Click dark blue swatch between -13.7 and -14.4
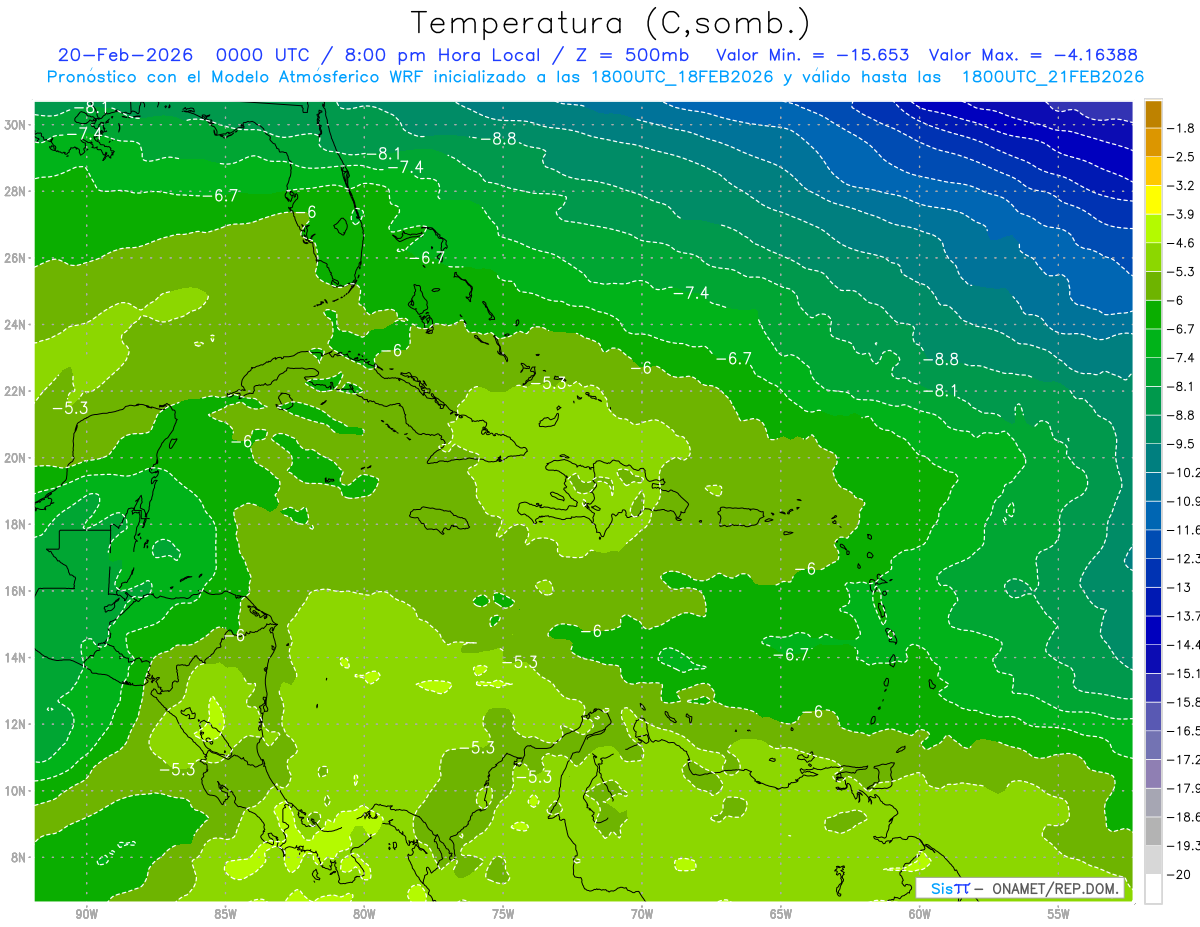This screenshot has width=1200, height=927. [x=1153, y=630]
